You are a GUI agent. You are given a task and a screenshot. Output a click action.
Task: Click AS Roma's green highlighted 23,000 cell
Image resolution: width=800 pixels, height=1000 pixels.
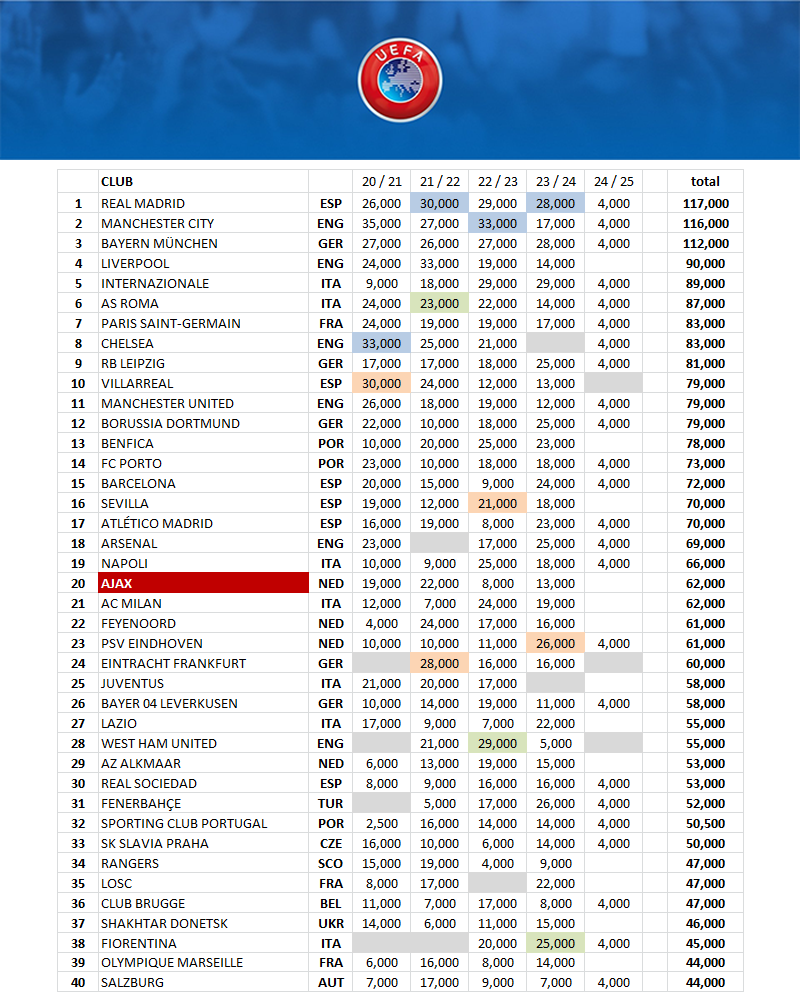tap(440, 304)
